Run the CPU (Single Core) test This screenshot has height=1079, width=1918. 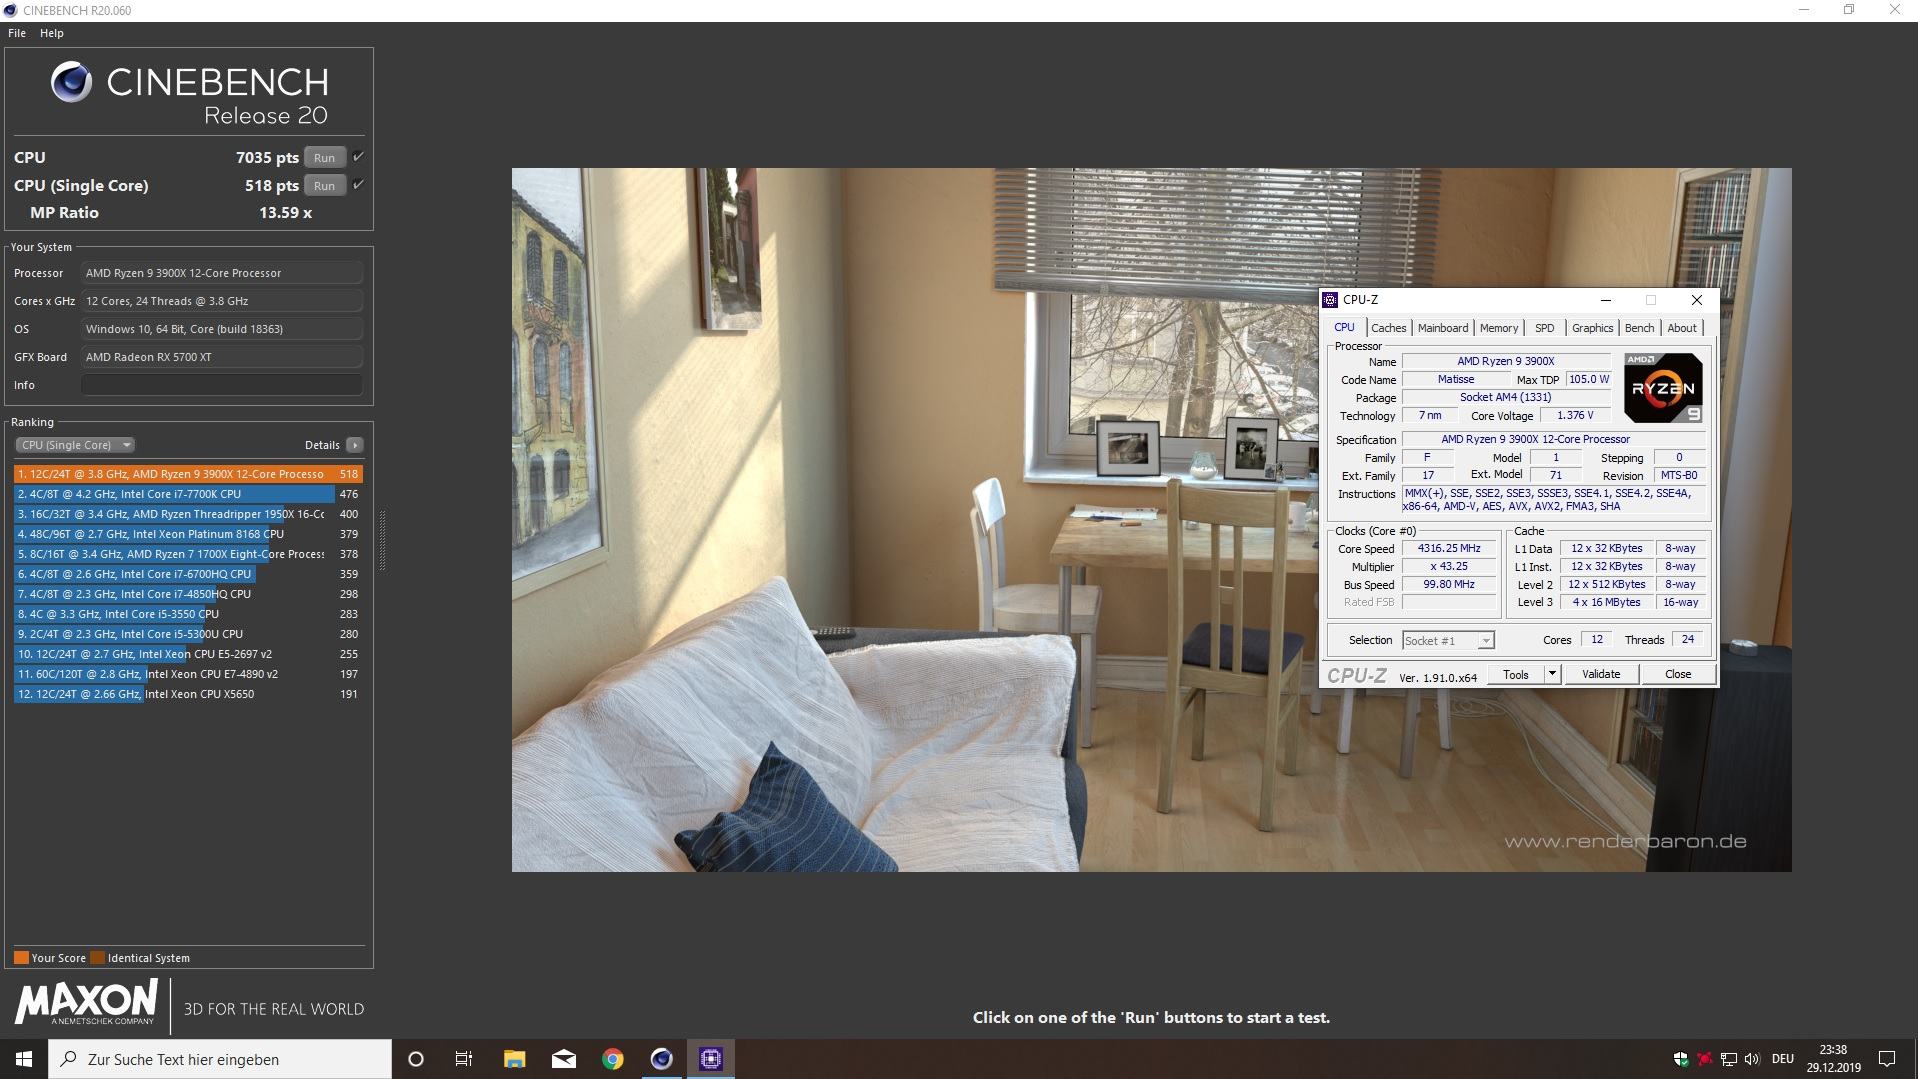tap(324, 185)
